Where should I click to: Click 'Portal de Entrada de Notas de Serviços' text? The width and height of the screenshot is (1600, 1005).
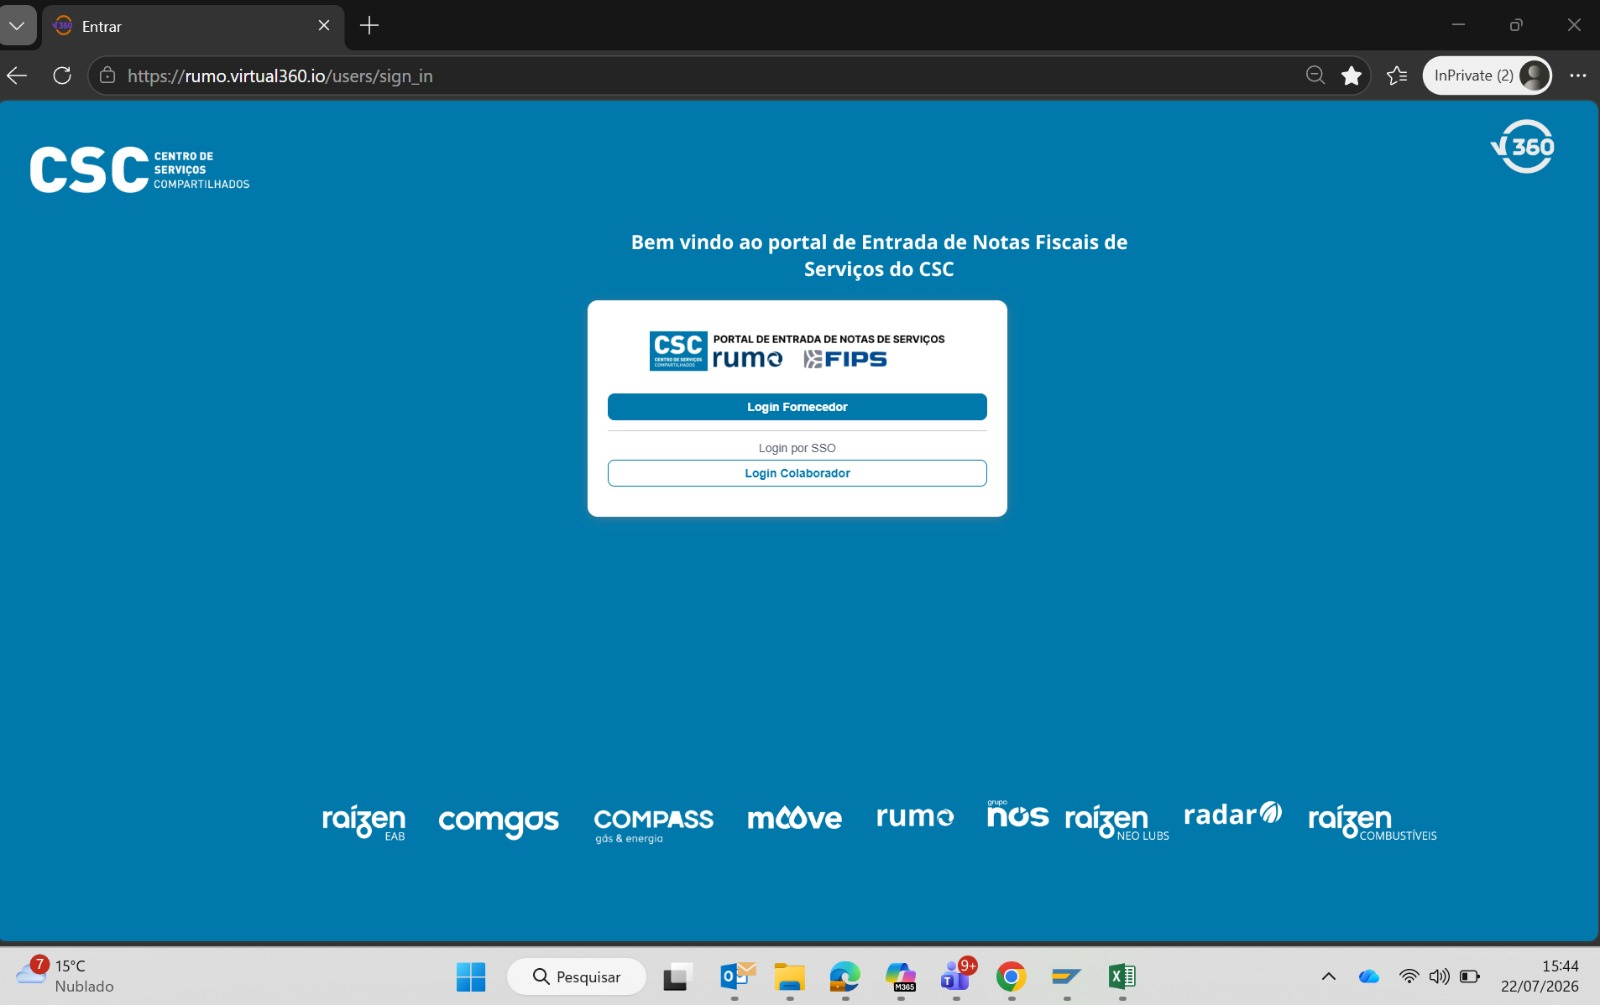829,339
